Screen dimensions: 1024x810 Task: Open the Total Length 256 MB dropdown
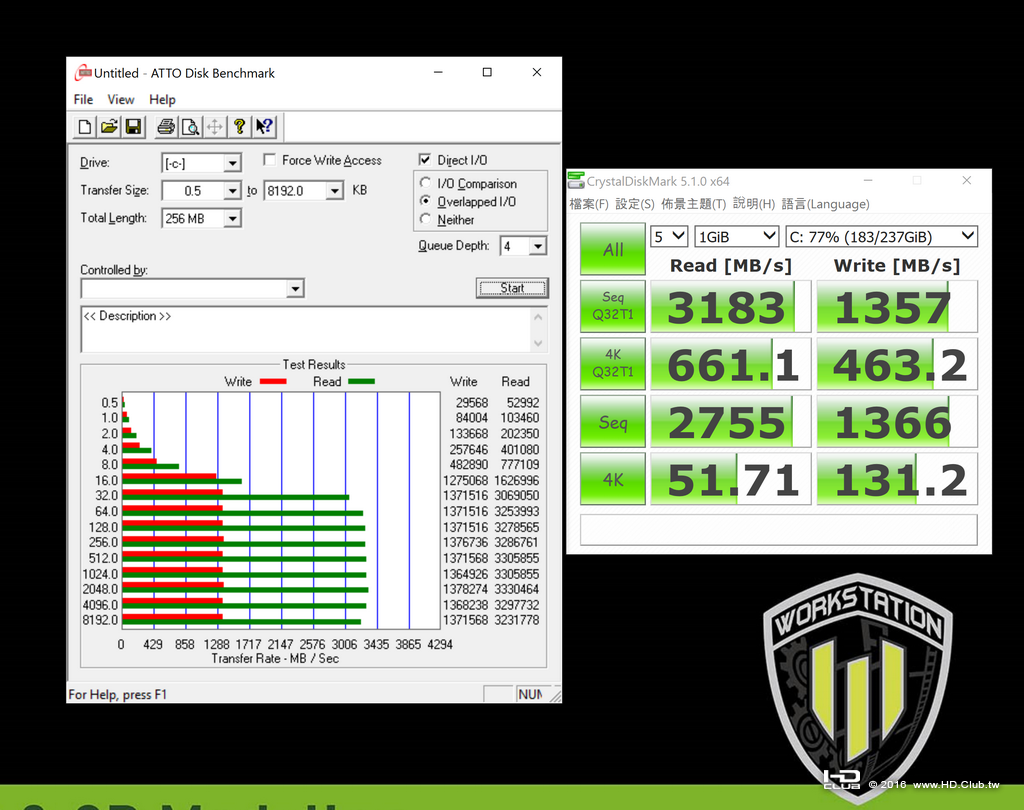pyautogui.click(x=232, y=218)
